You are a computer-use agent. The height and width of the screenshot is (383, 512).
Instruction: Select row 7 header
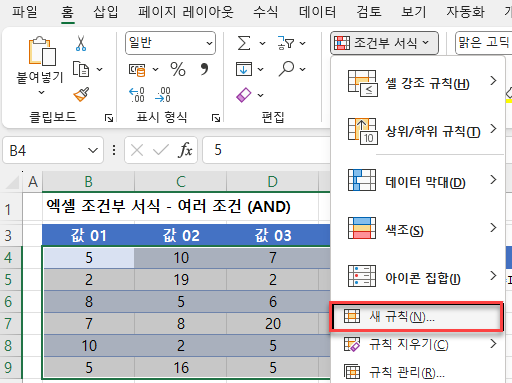11,324
